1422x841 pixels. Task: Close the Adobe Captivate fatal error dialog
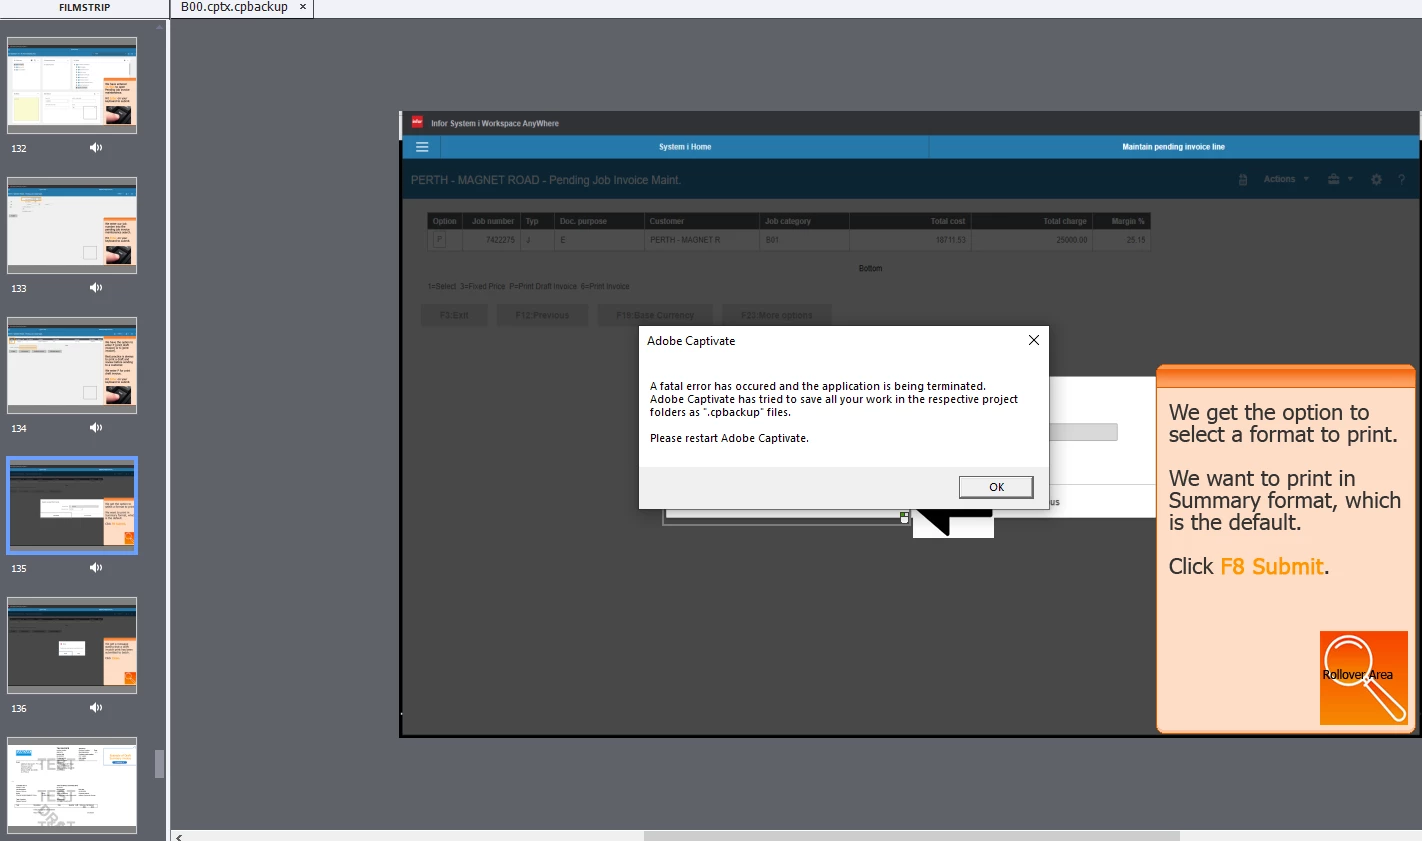pyautogui.click(x=1034, y=340)
